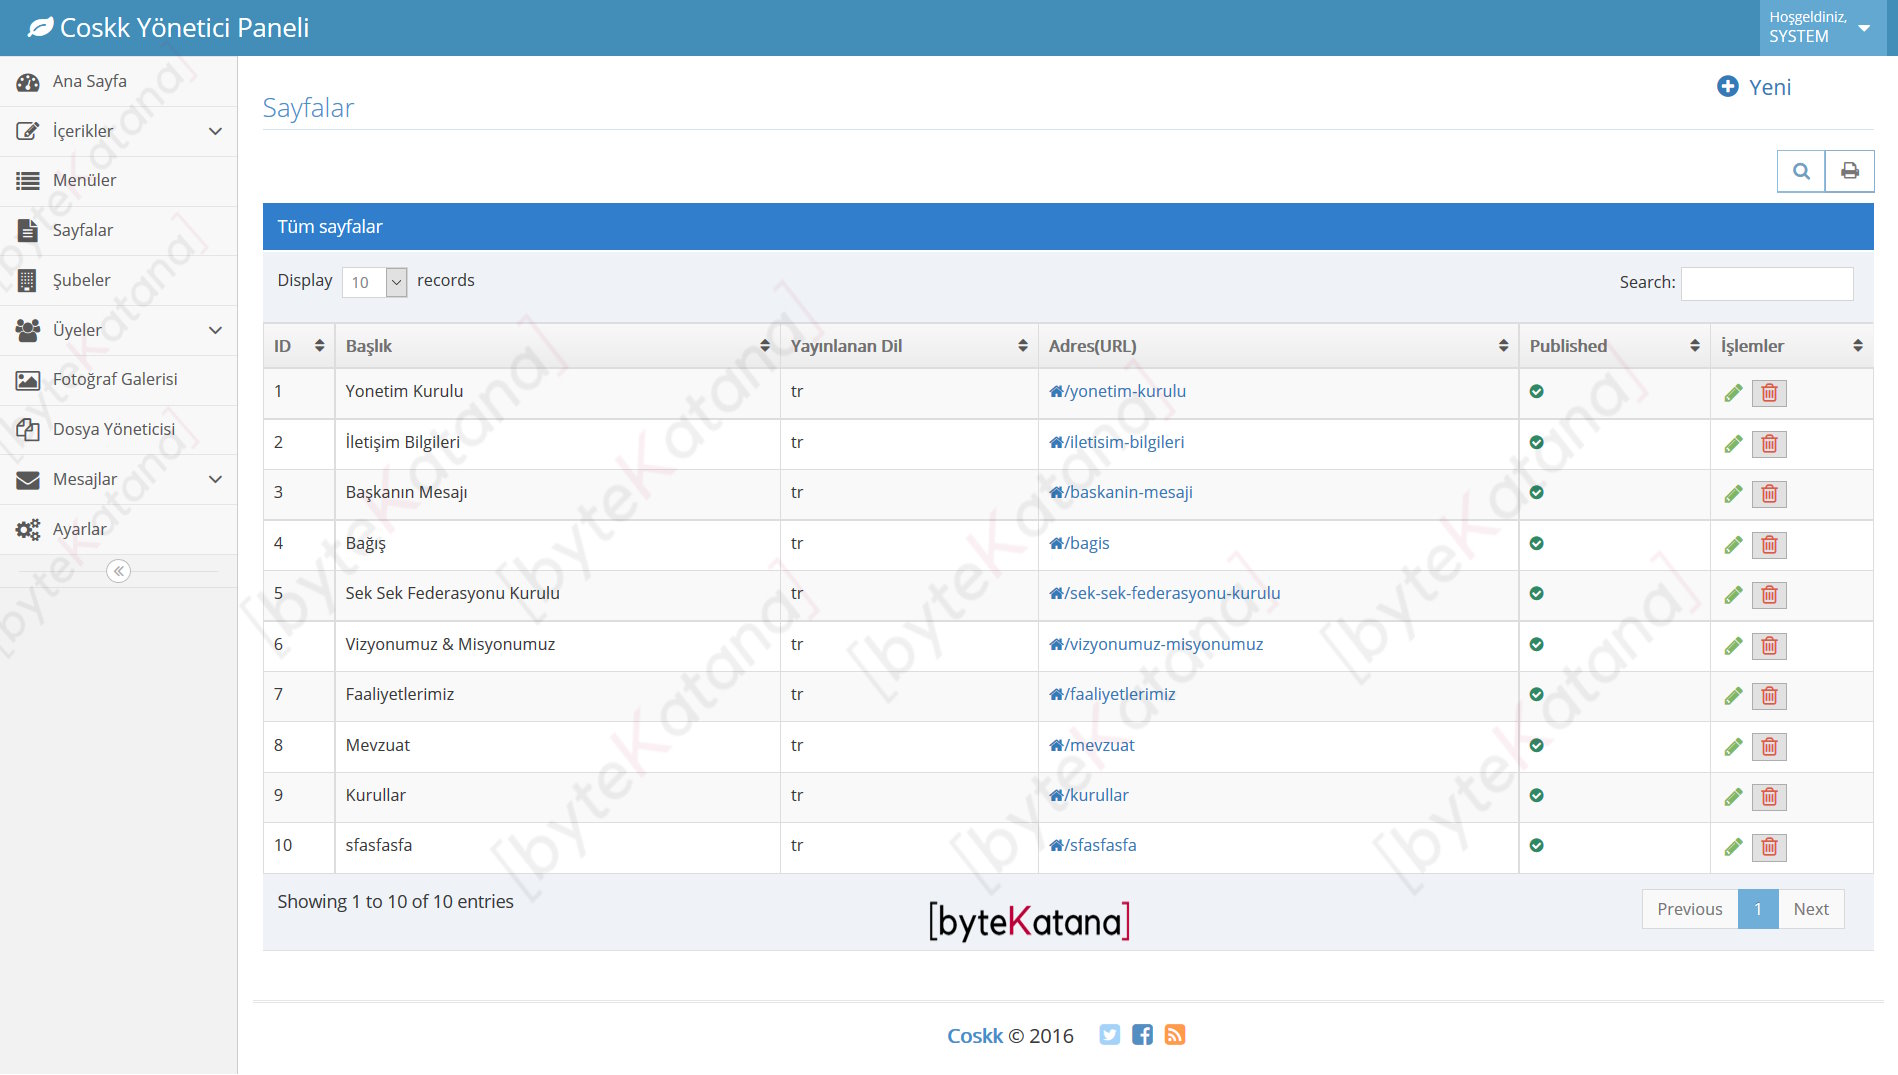Open the Display records count dropdown
Screen dimensions: 1898x1075
pyautogui.click(x=374, y=282)
